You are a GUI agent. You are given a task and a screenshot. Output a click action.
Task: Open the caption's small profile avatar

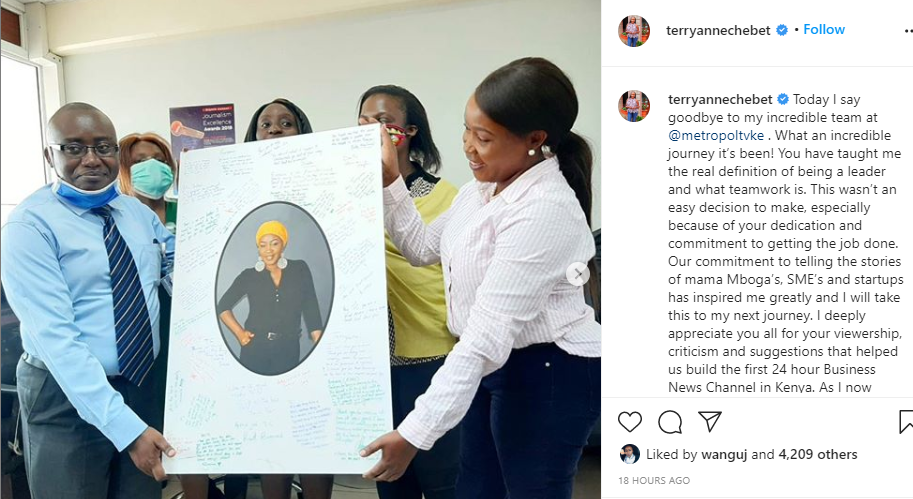click(x=634, y=106)
